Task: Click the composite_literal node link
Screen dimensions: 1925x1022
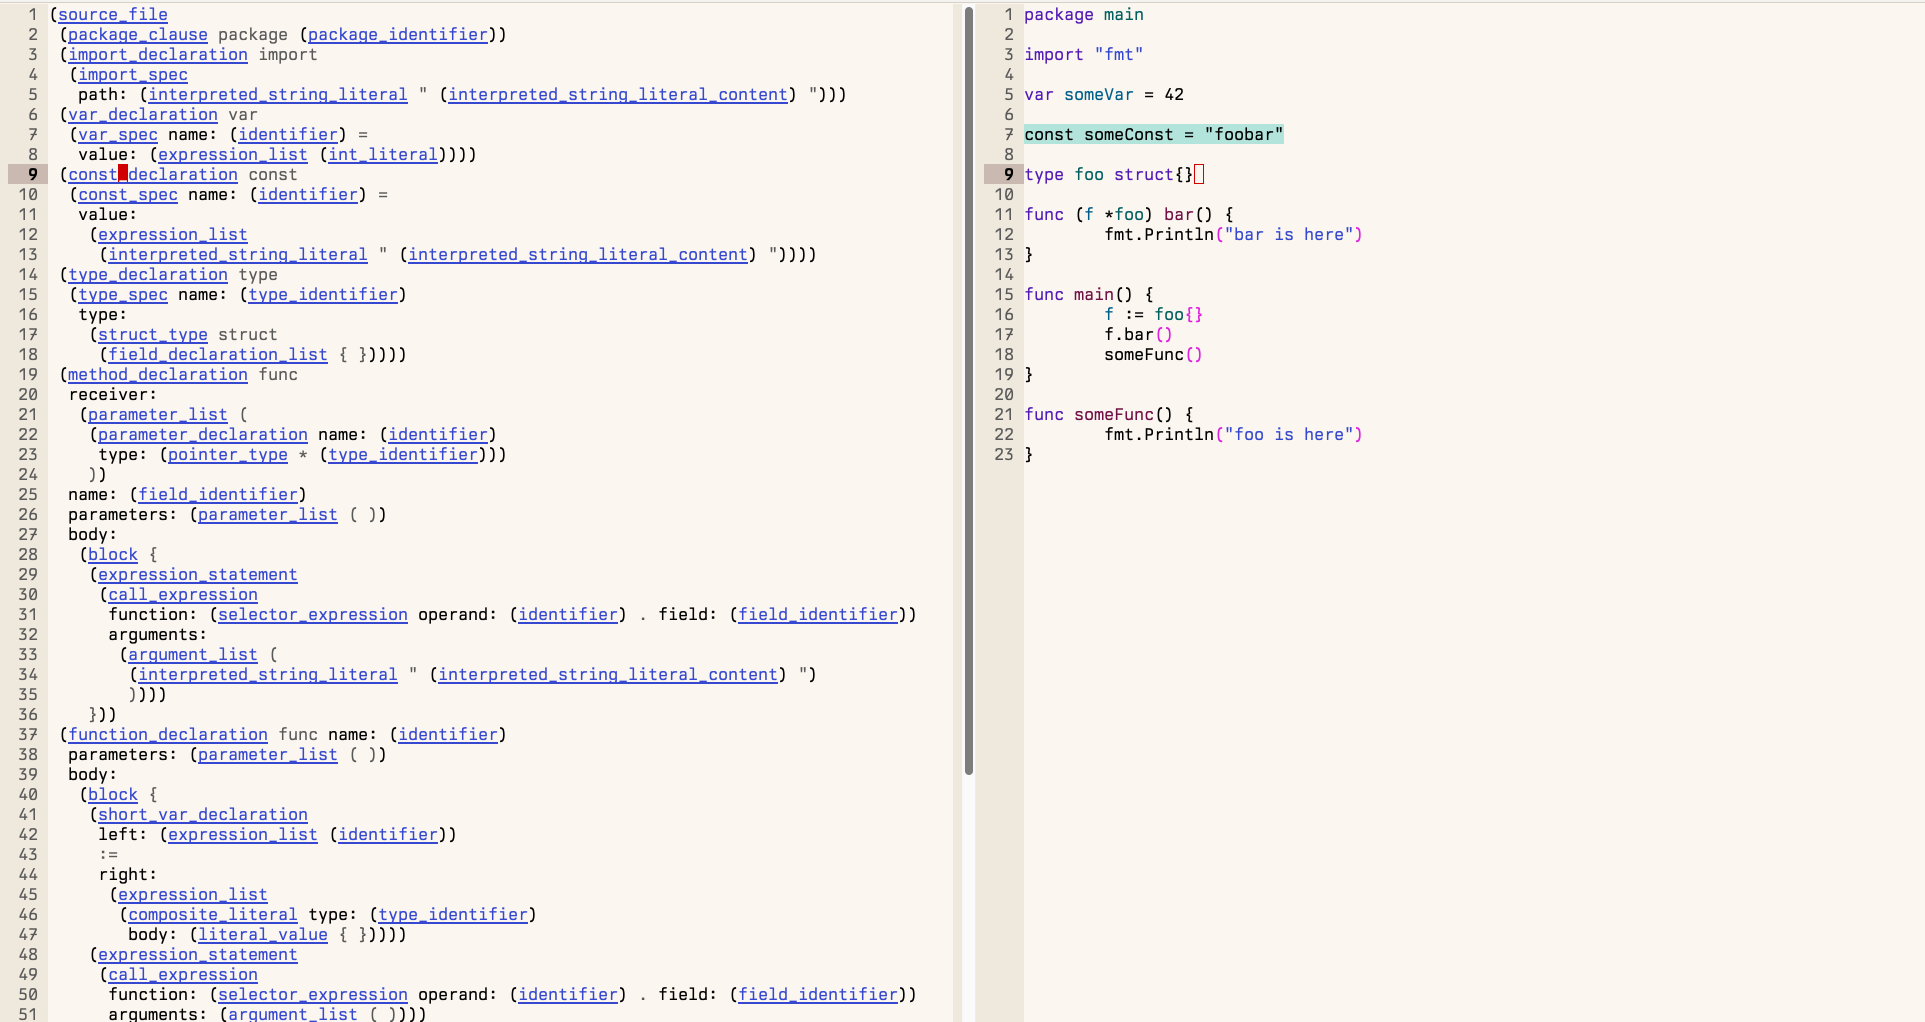Action: pyautogui.click(x=213, y=915)
